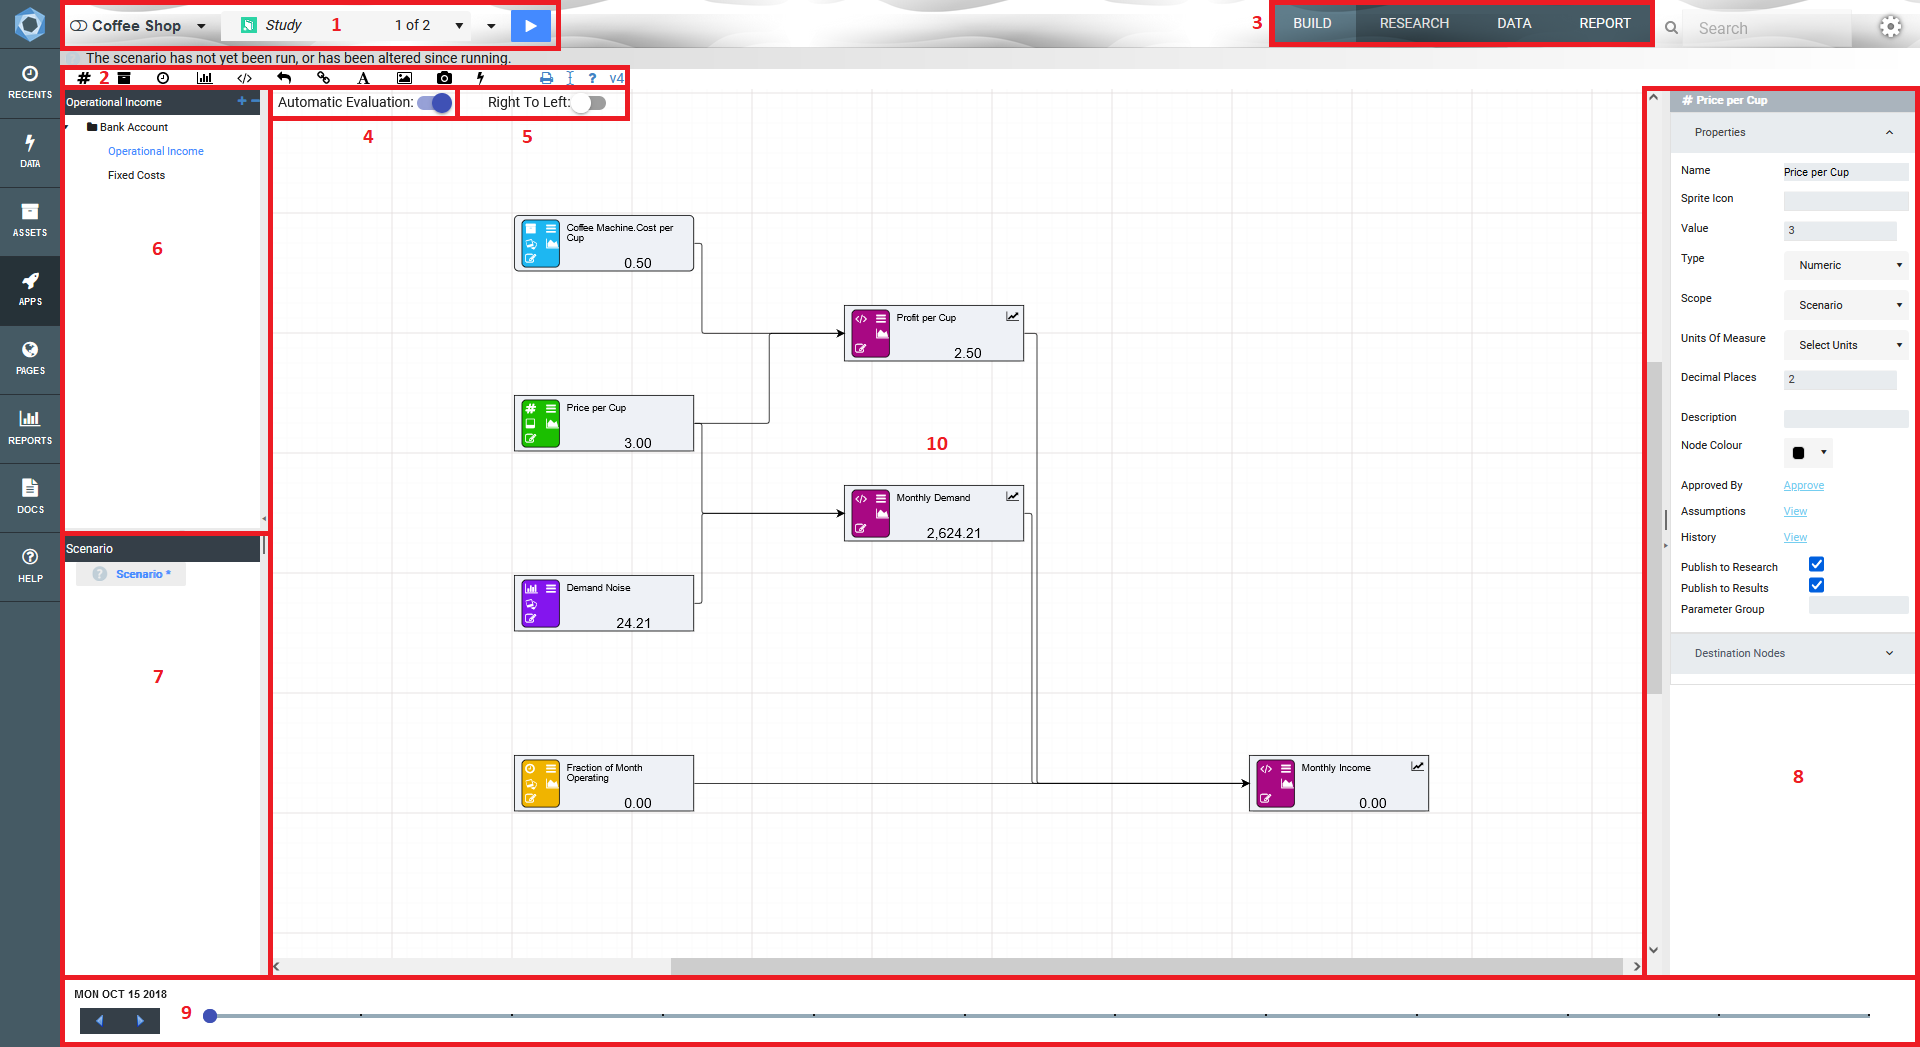Switch to the REPORT tab
Viewport: 1920px width, 1047px height.
click(x=1604, y=24)
